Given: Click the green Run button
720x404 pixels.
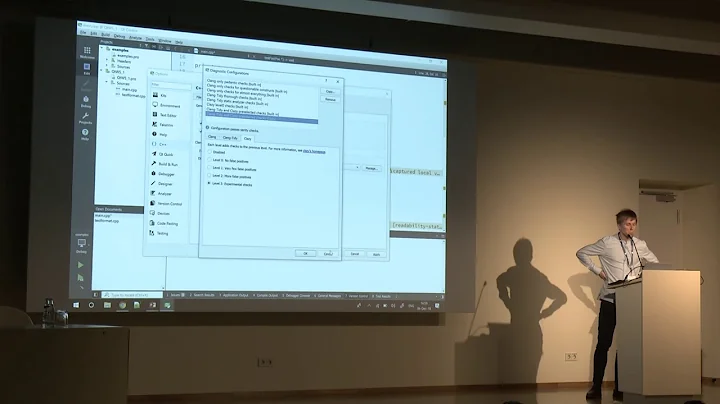Looking at the screenshot, I should coord(81,265).
